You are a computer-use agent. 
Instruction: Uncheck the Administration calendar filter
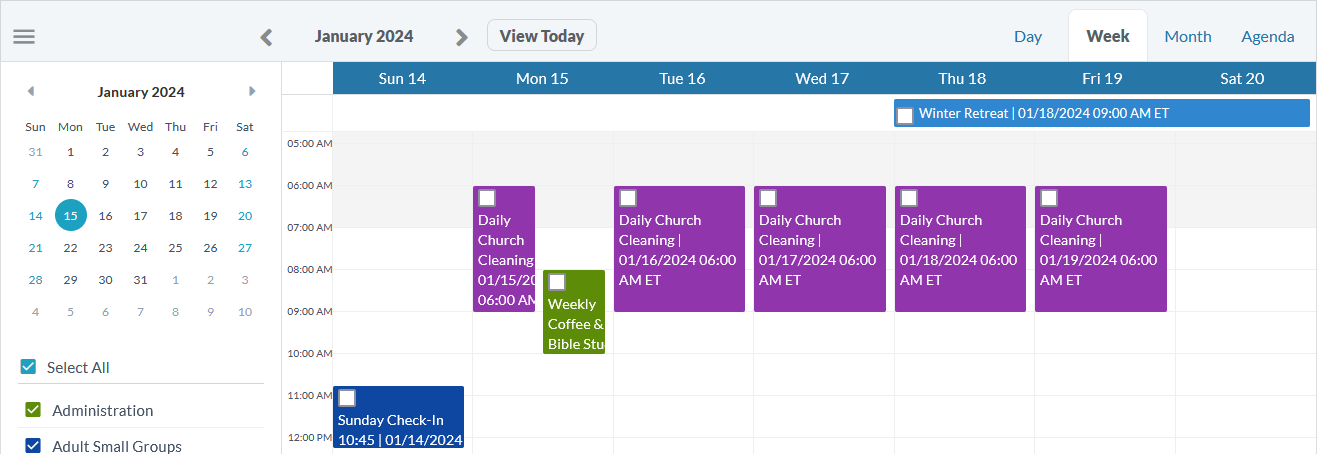pos(33,410)
